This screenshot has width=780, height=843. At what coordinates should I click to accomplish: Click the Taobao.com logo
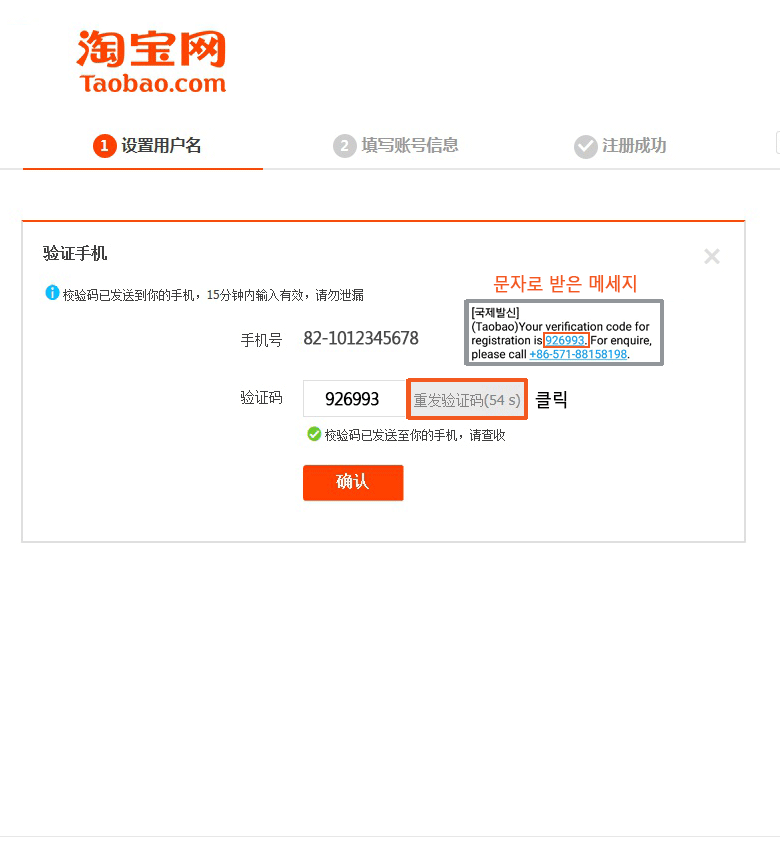point(151,61)
